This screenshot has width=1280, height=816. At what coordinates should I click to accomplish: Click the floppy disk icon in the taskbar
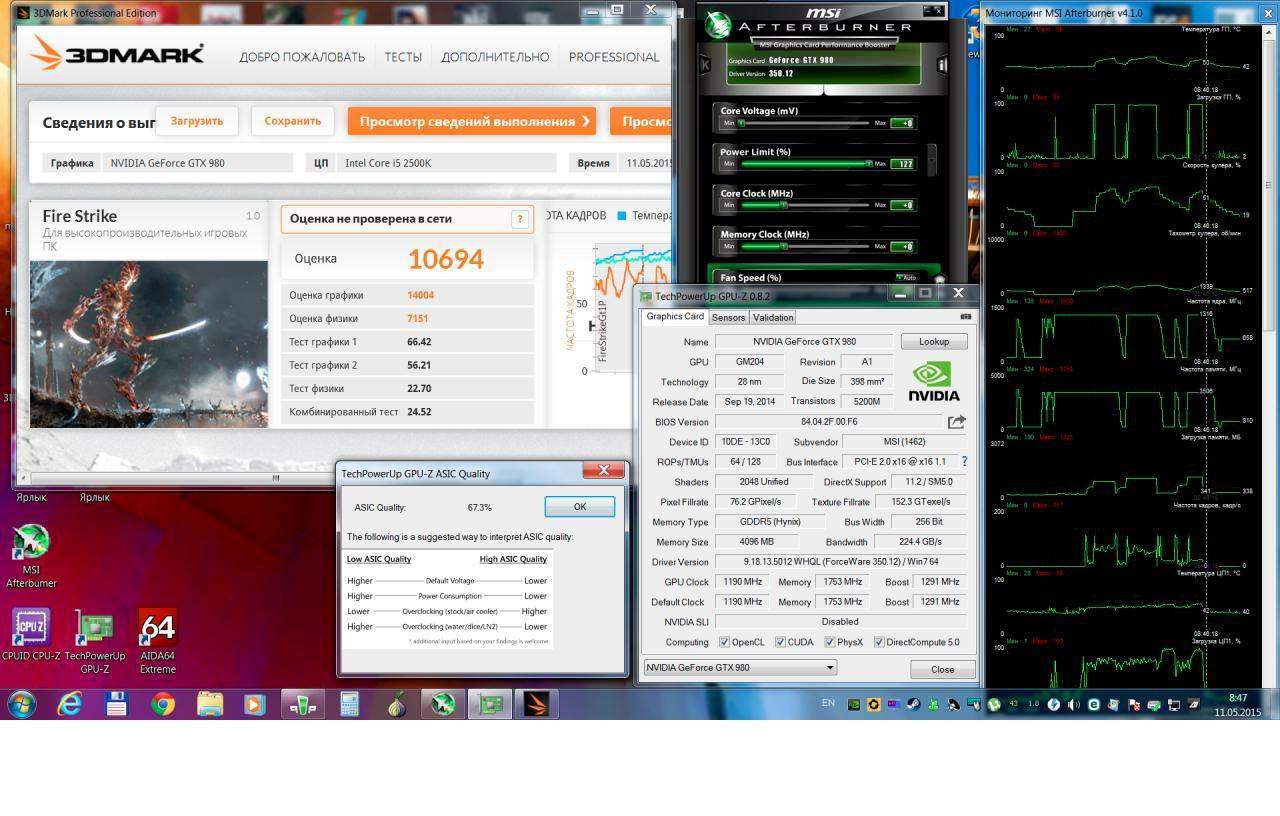pyautogui.click(x=116, y=704)
